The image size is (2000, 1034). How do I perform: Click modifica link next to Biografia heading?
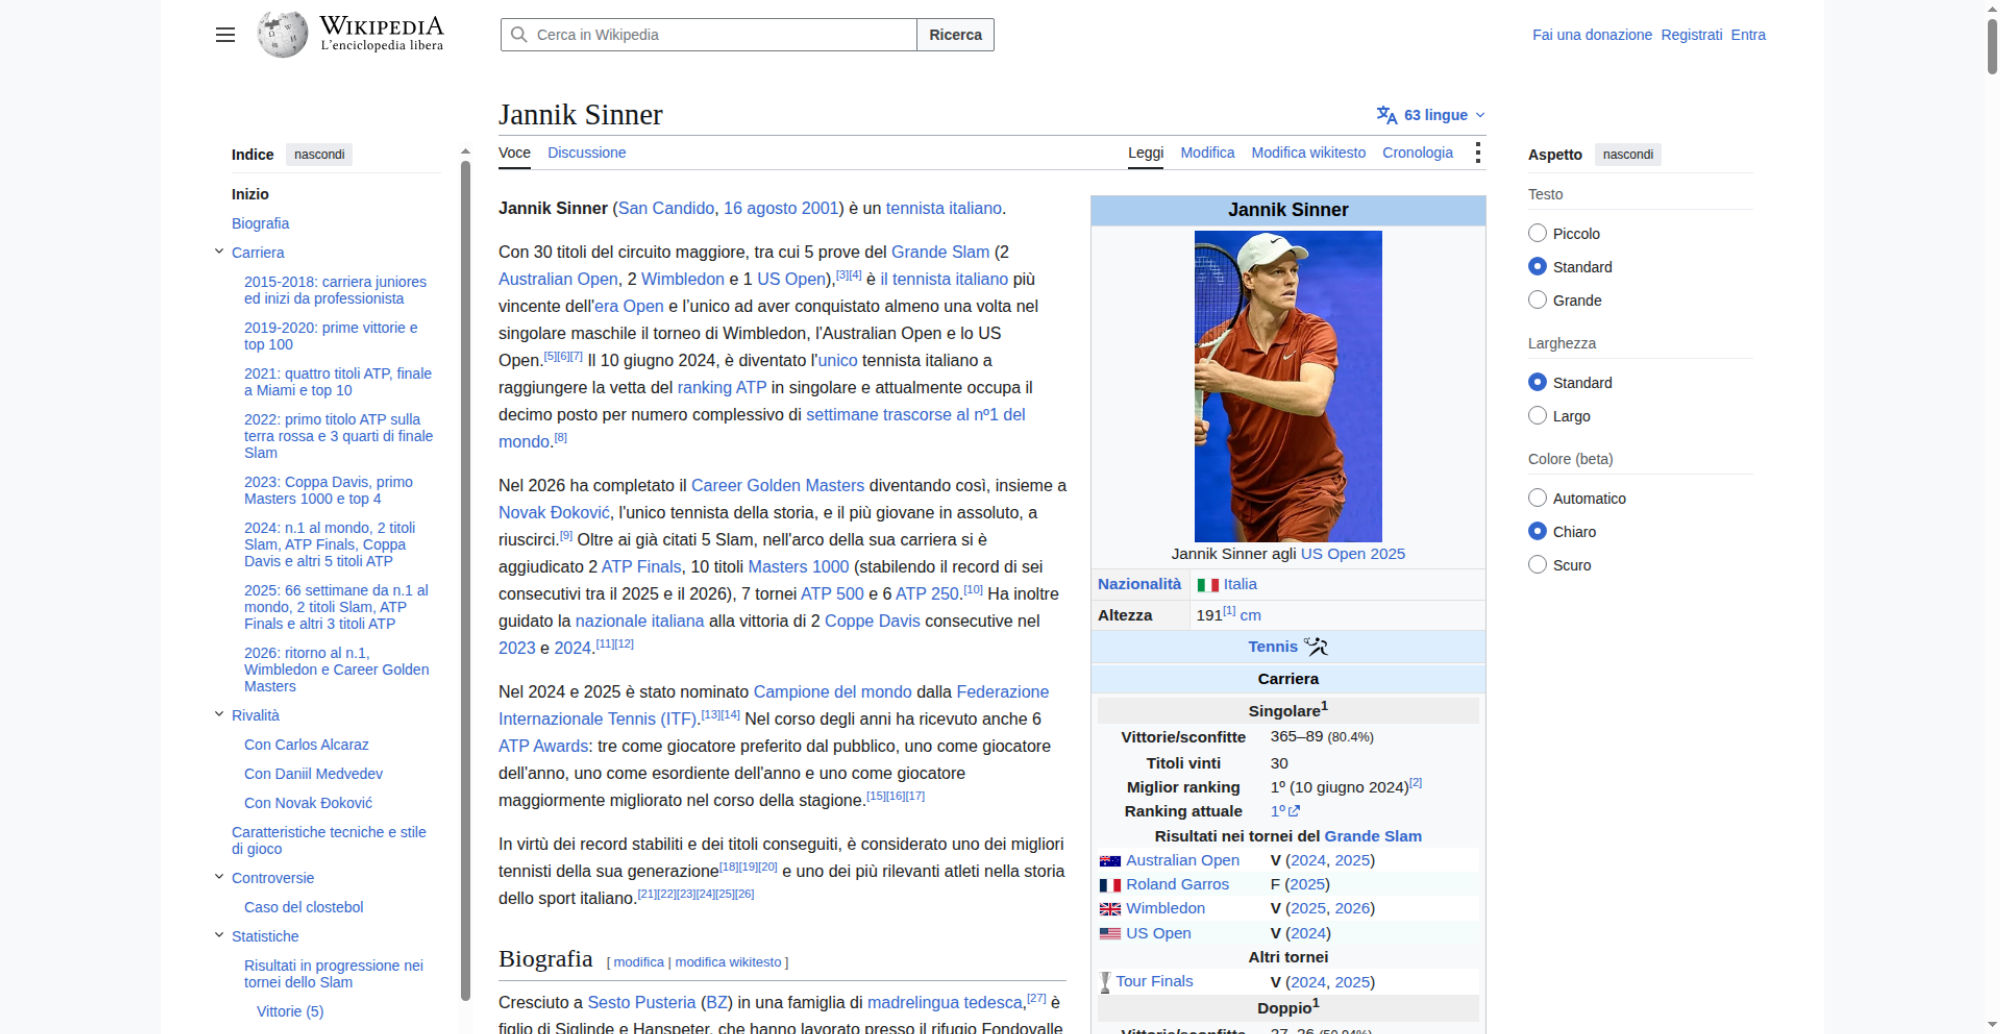tap(639, 962)
